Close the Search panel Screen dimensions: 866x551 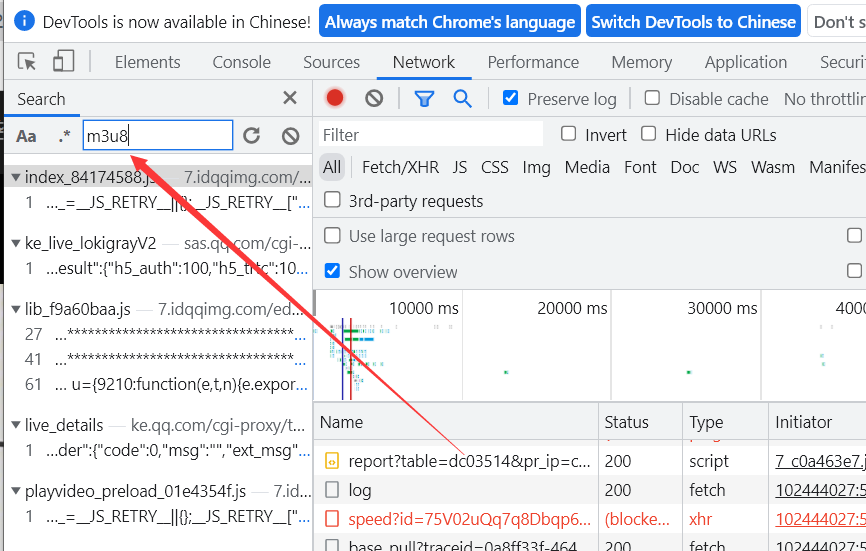pos(290,98)
